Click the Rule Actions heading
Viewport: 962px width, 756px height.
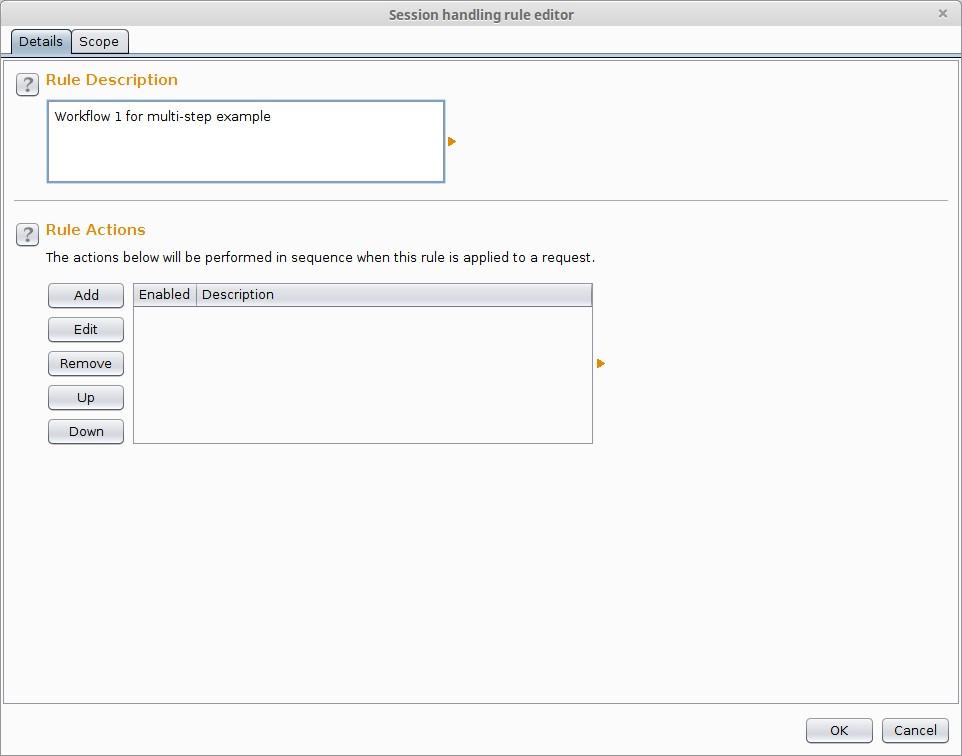pyautogui.click(x=96, y=230)
